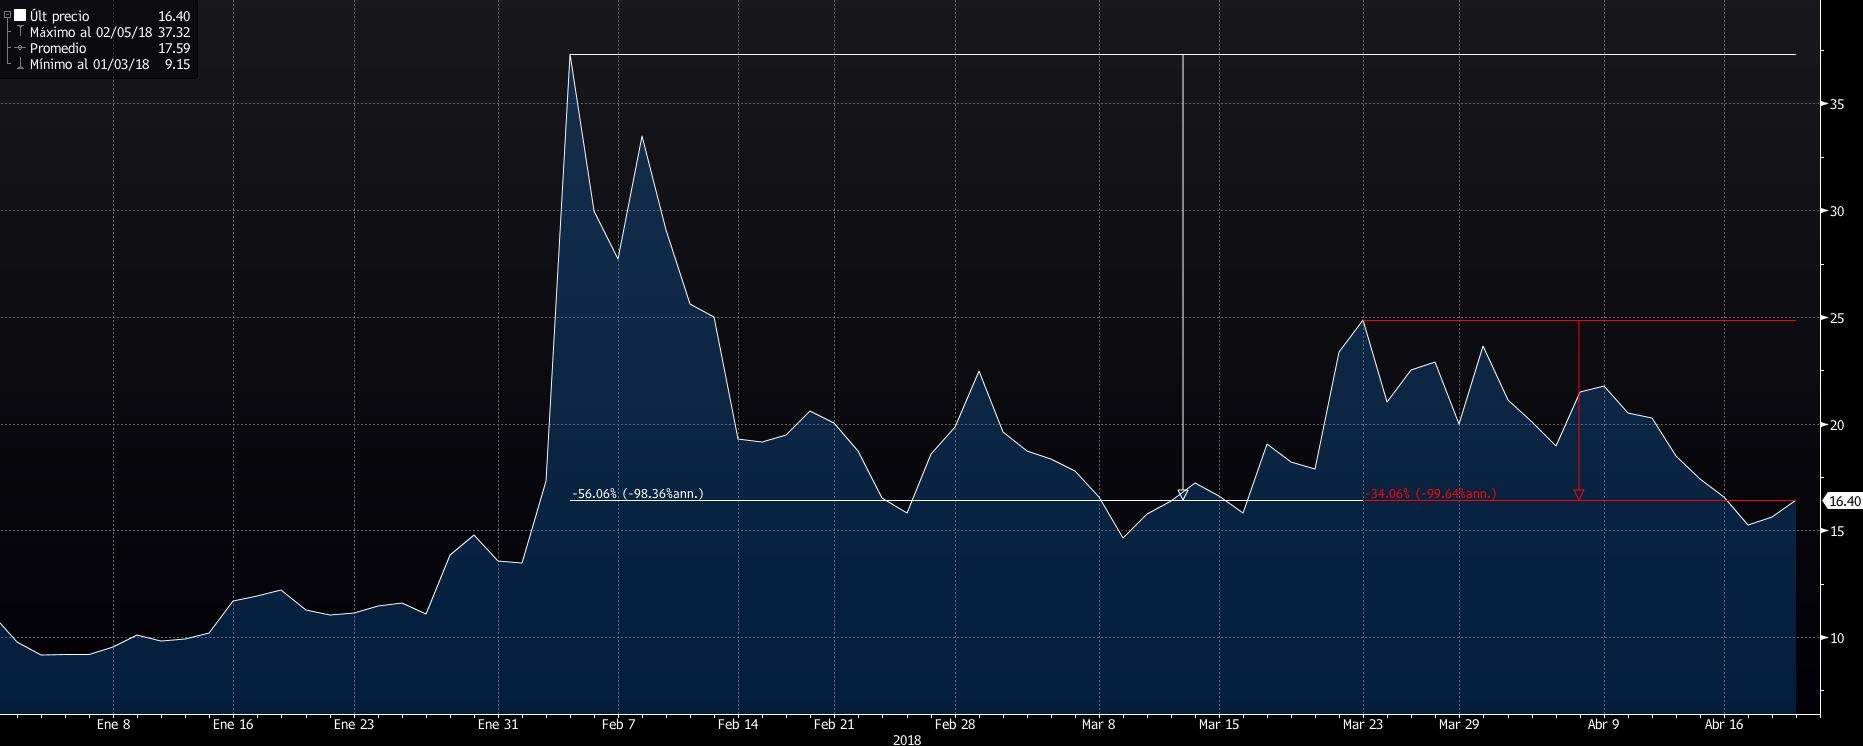The width and height of the screenshot is (1863, 746).
Task: Click the 9.15 minimum value in legend
Action: tap(177, 64)
